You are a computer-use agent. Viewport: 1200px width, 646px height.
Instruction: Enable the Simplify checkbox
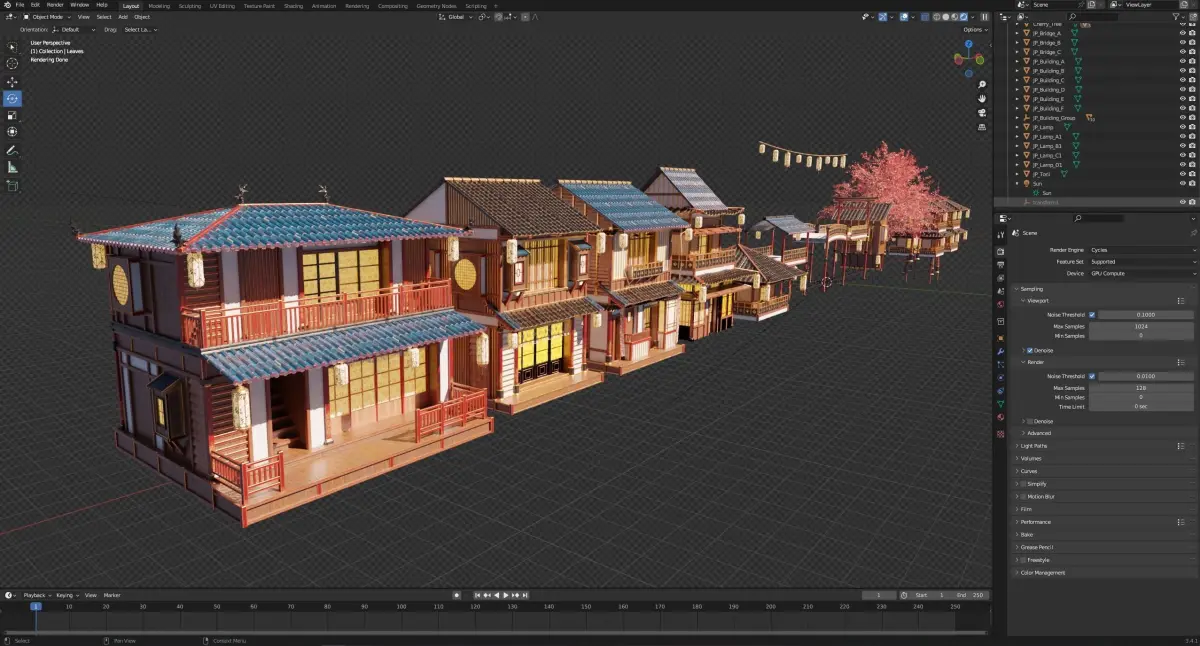(1023, 484)
